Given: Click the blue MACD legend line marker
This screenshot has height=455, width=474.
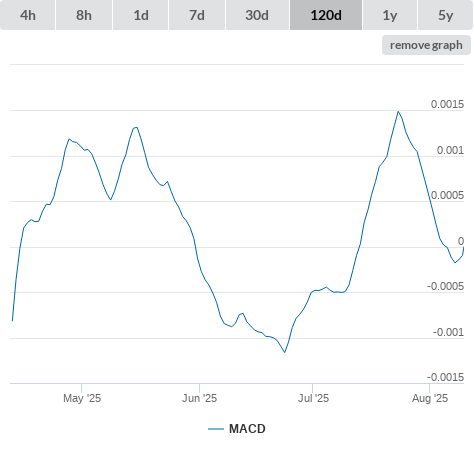Looking at the screenshot, I should [216, 429].
